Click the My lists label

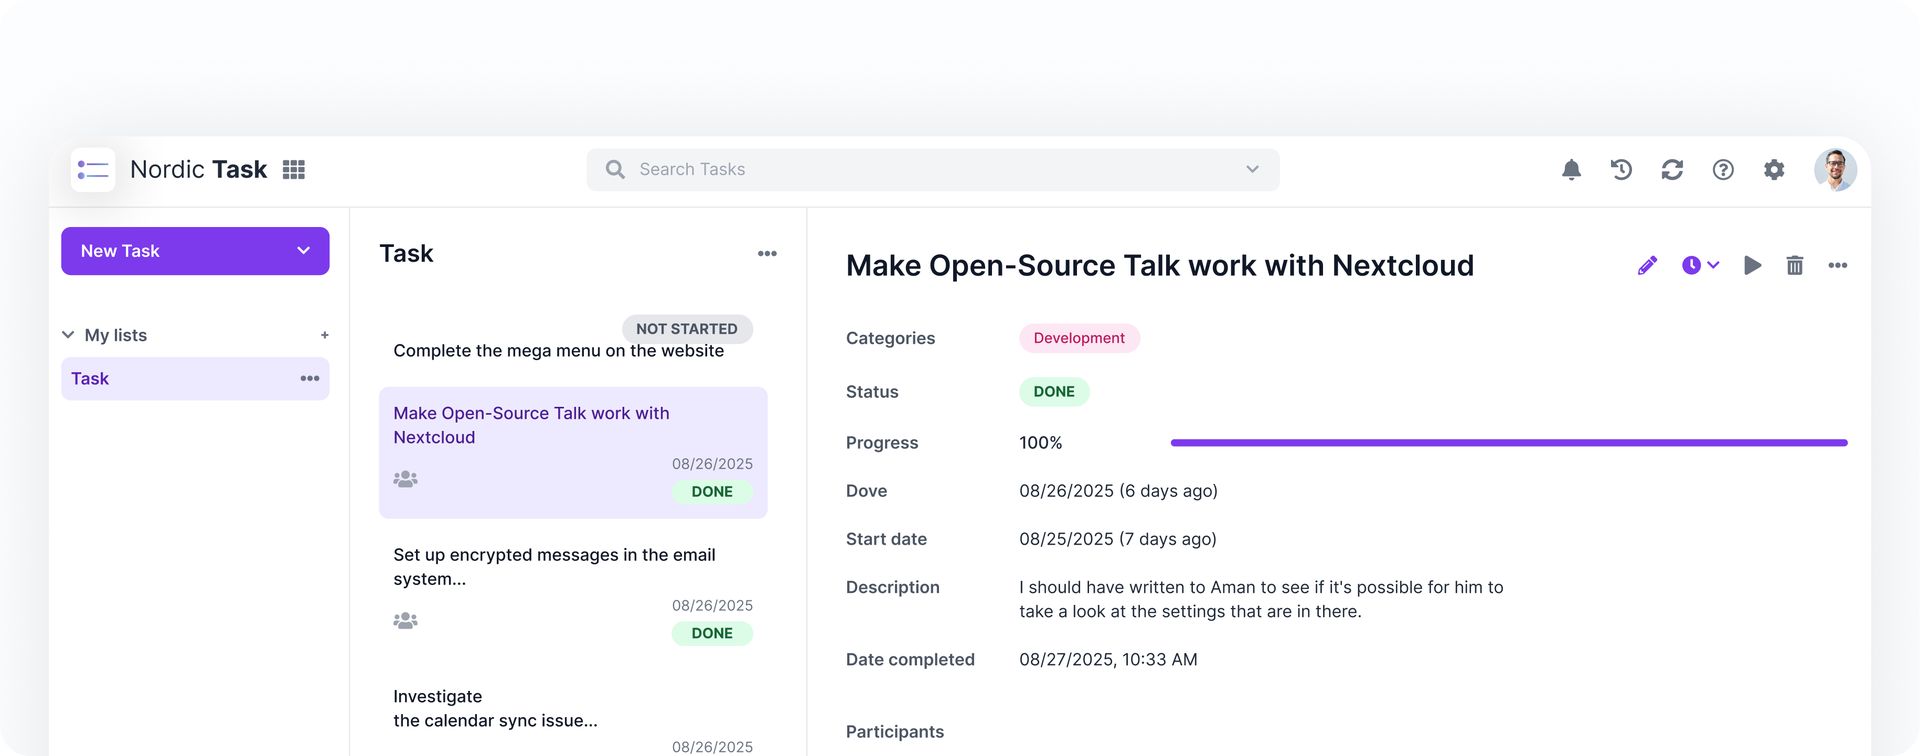116,335
